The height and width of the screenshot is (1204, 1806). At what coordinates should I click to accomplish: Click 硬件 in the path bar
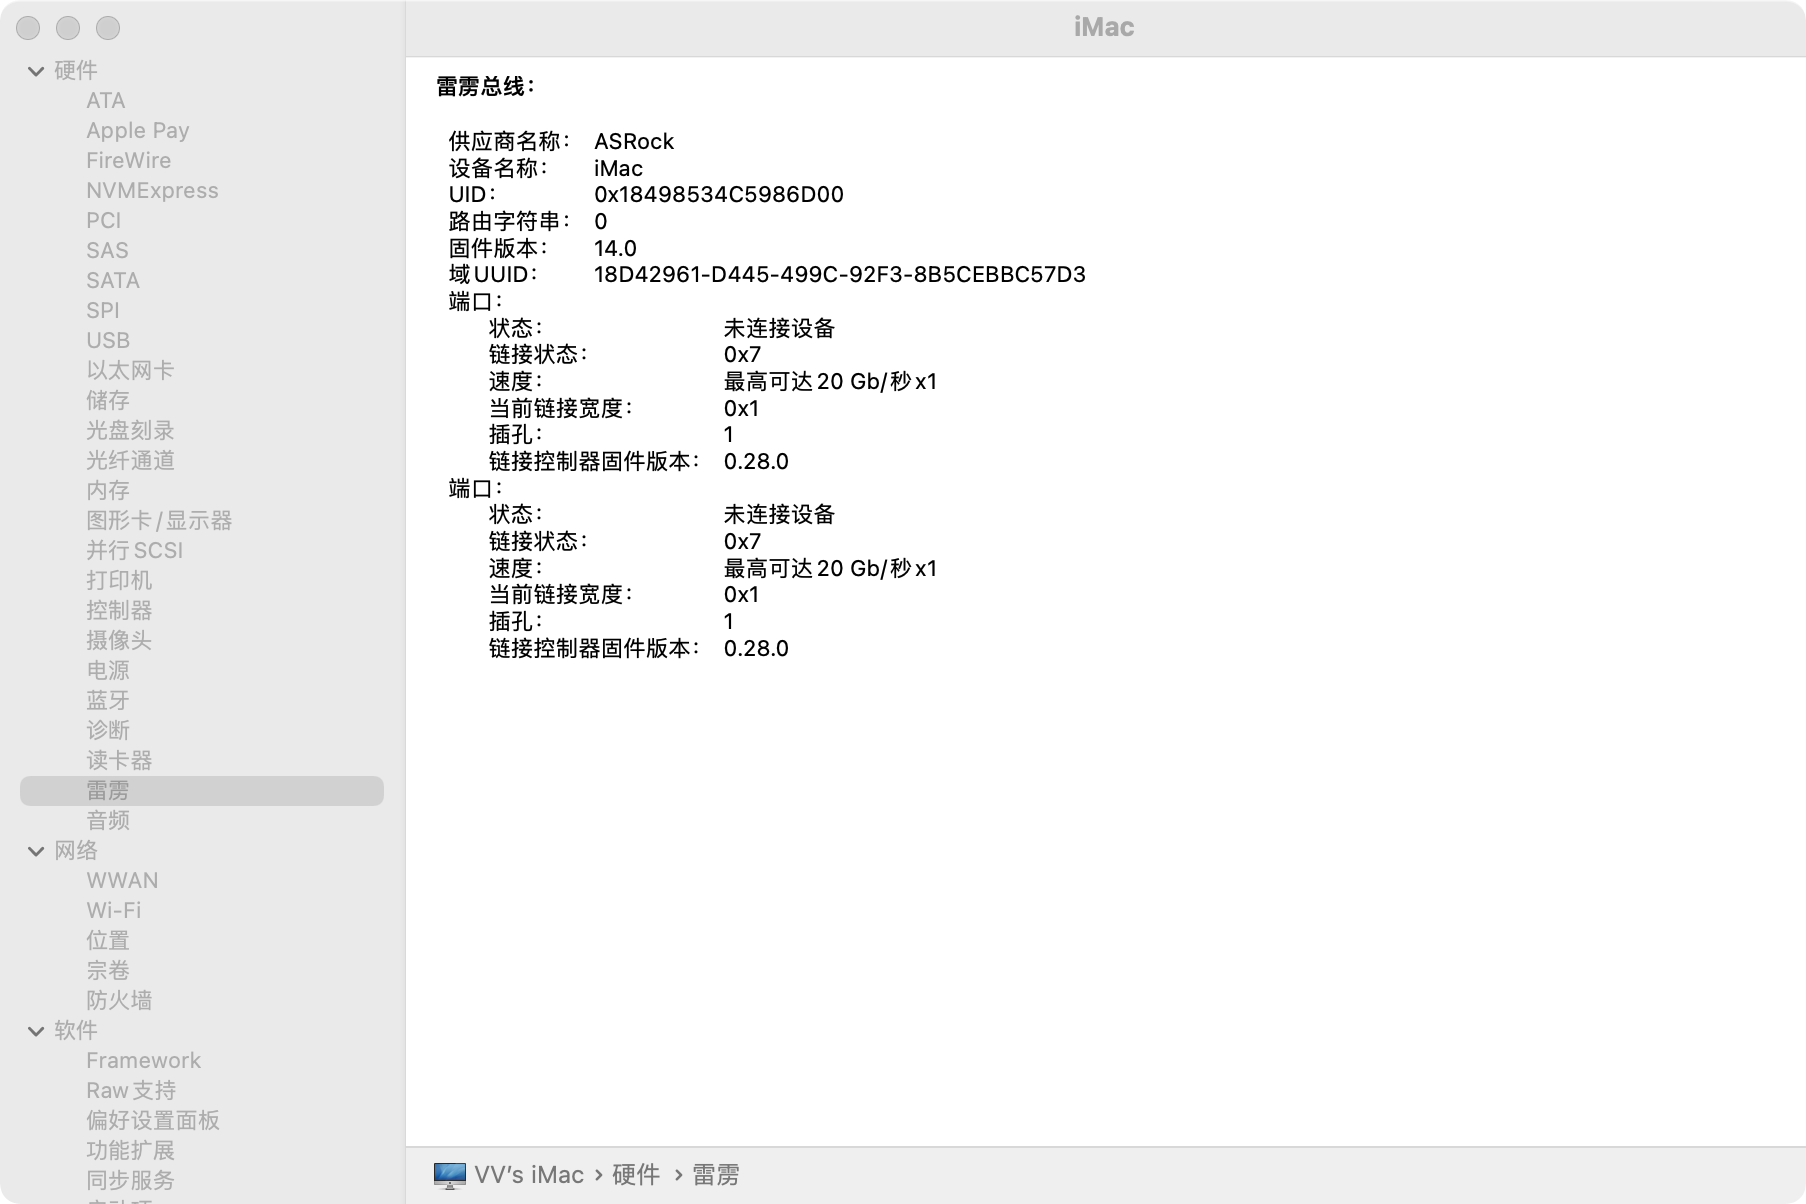click(636, 1175)
